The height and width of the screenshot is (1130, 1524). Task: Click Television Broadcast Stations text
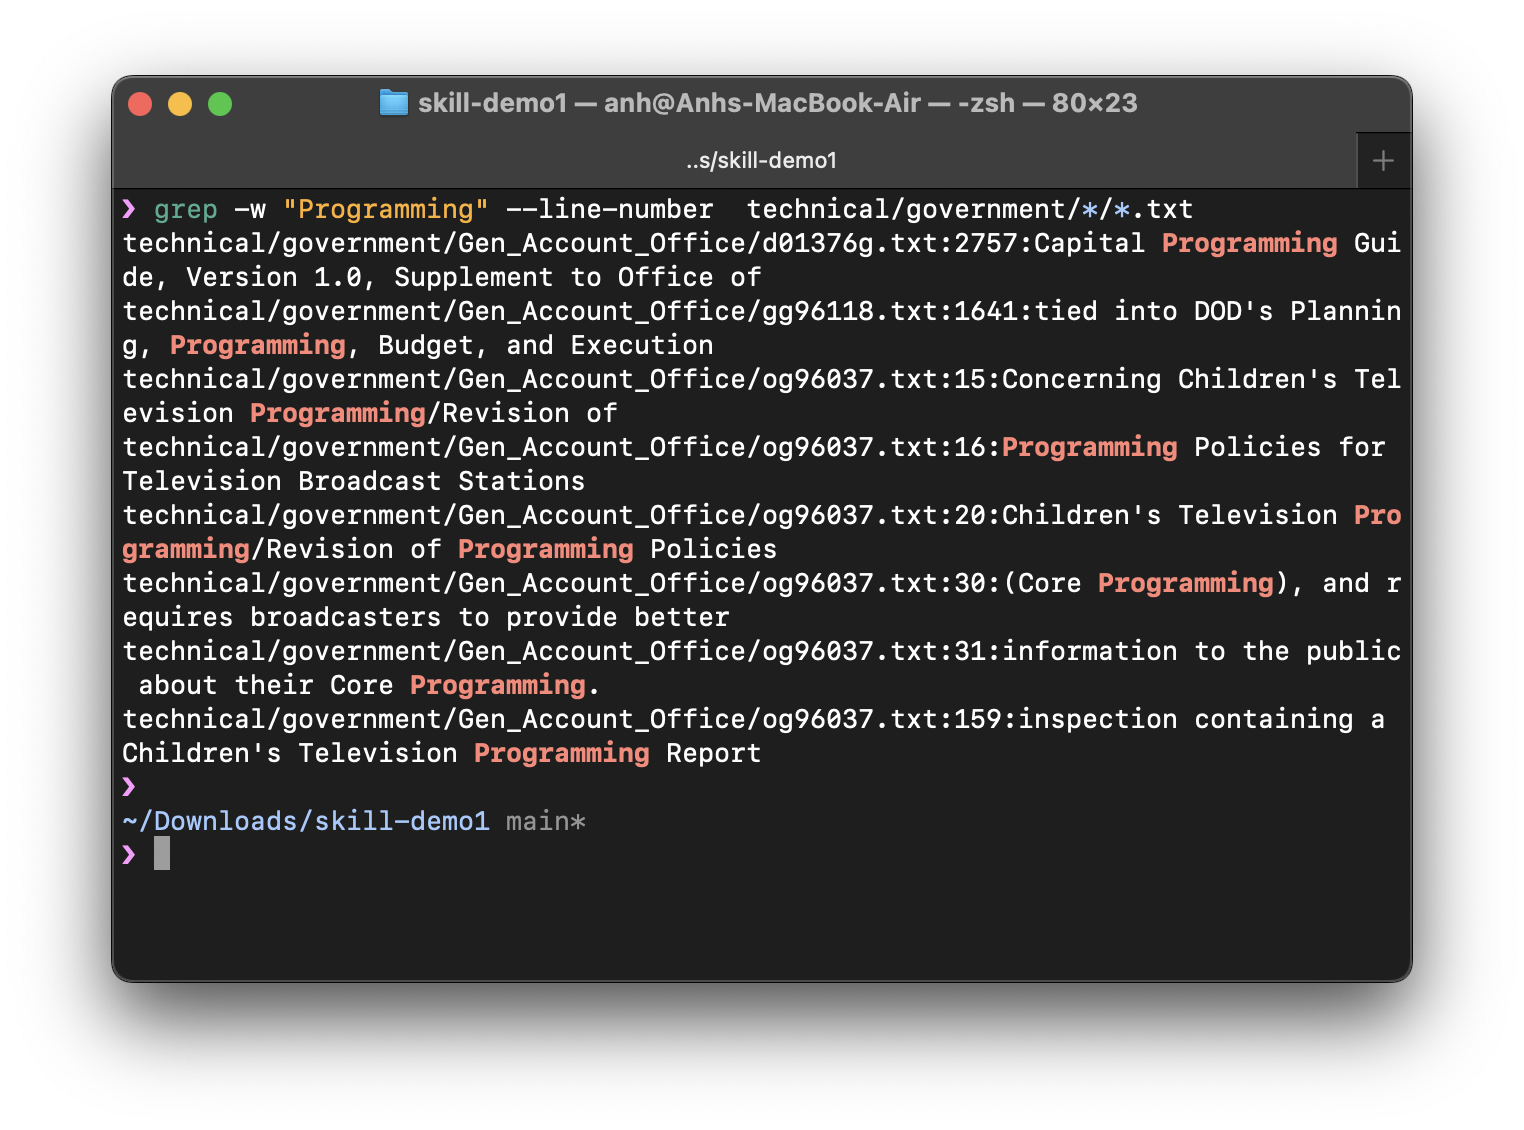point(354,481)
